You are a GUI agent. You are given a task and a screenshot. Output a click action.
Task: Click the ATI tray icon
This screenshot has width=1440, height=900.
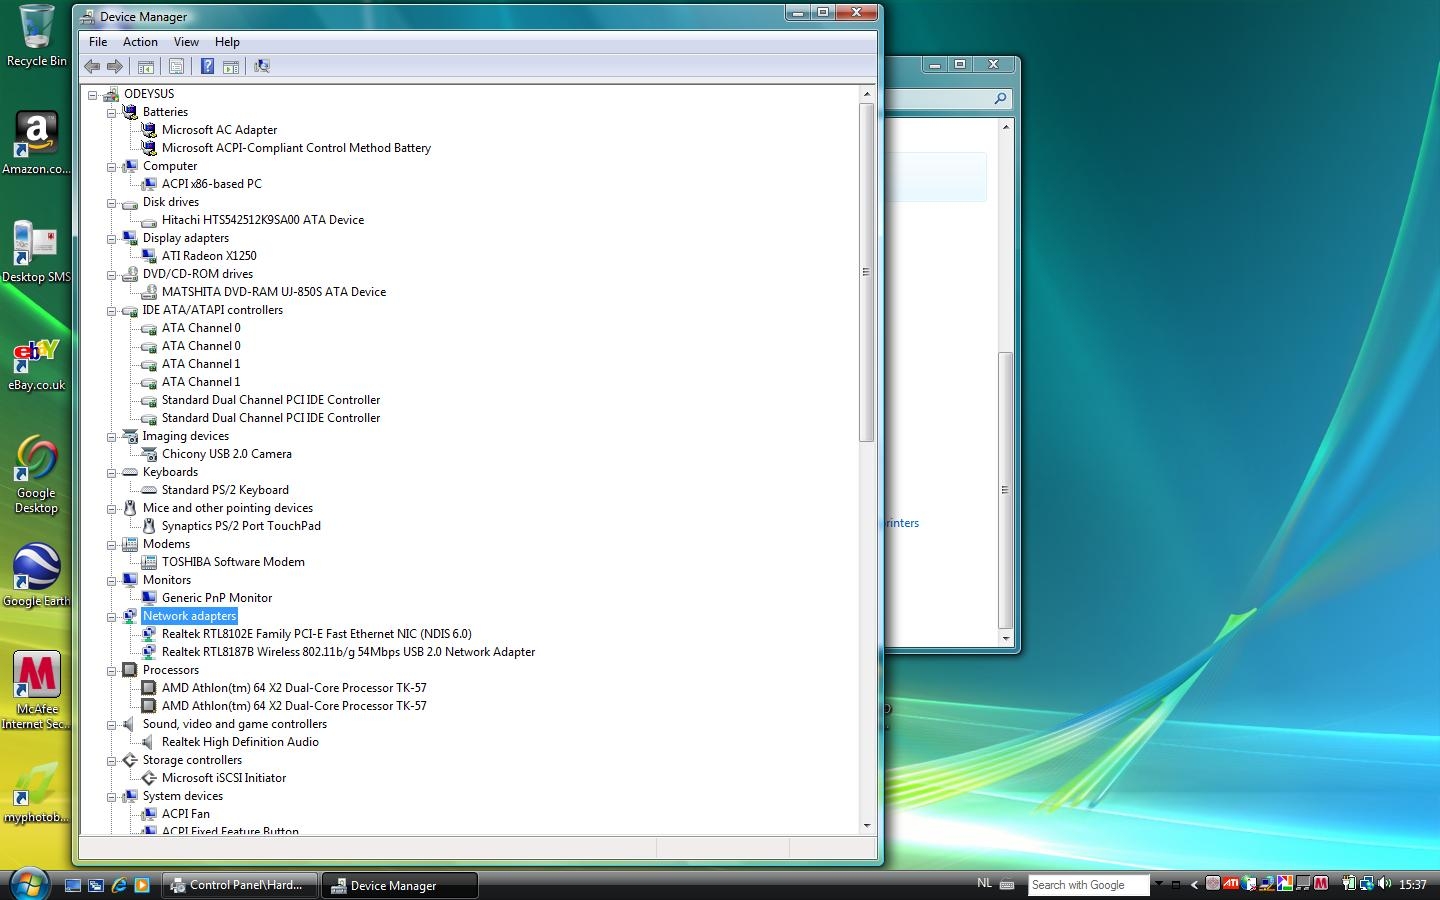point(1230,883)
